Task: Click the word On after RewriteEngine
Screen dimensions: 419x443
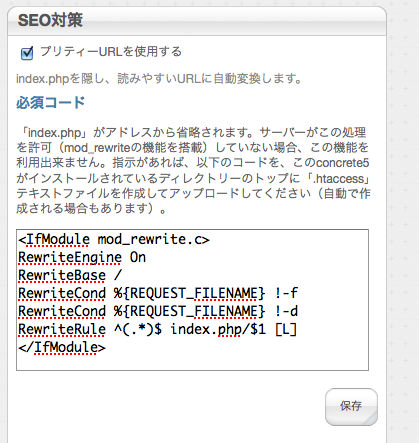Action: (138, 257)
